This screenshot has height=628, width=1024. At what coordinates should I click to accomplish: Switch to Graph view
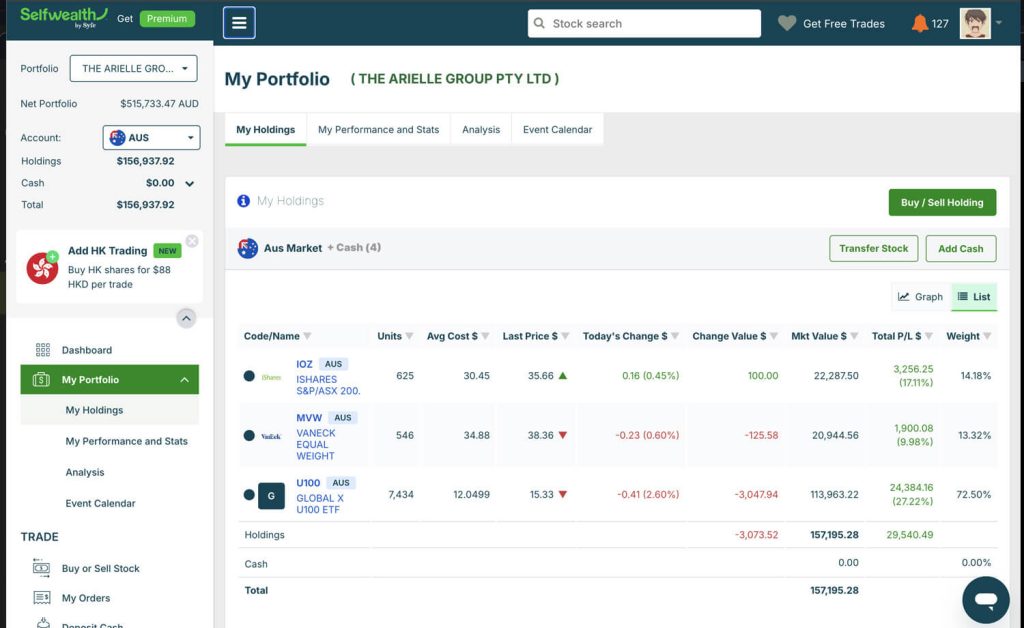coord(920,297)
